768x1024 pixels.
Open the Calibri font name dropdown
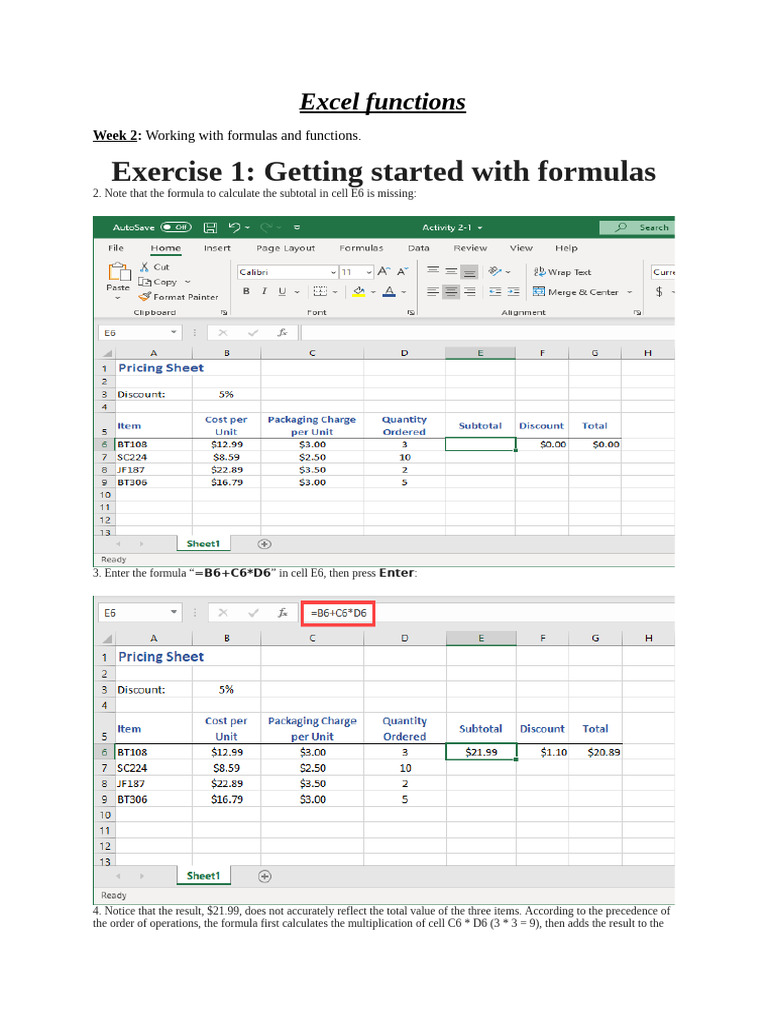(333, 272)
